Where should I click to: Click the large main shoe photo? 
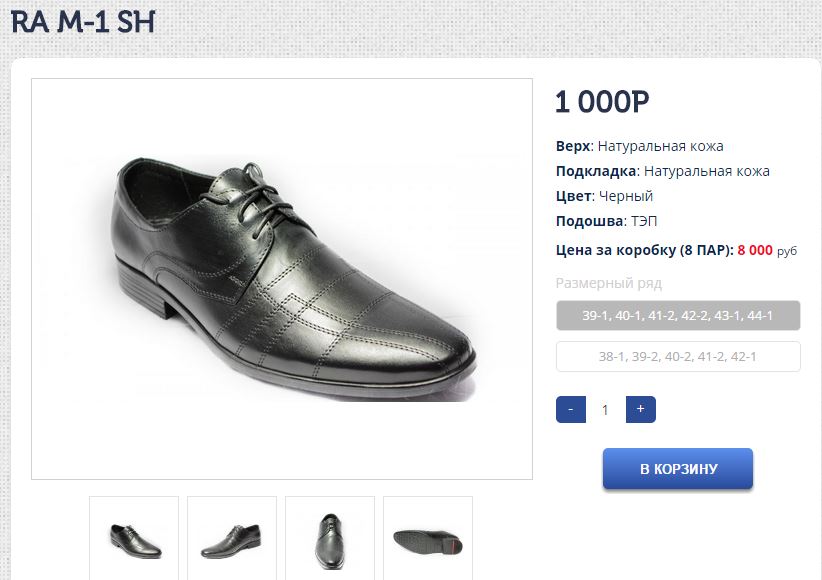click(x=282, y=279)
